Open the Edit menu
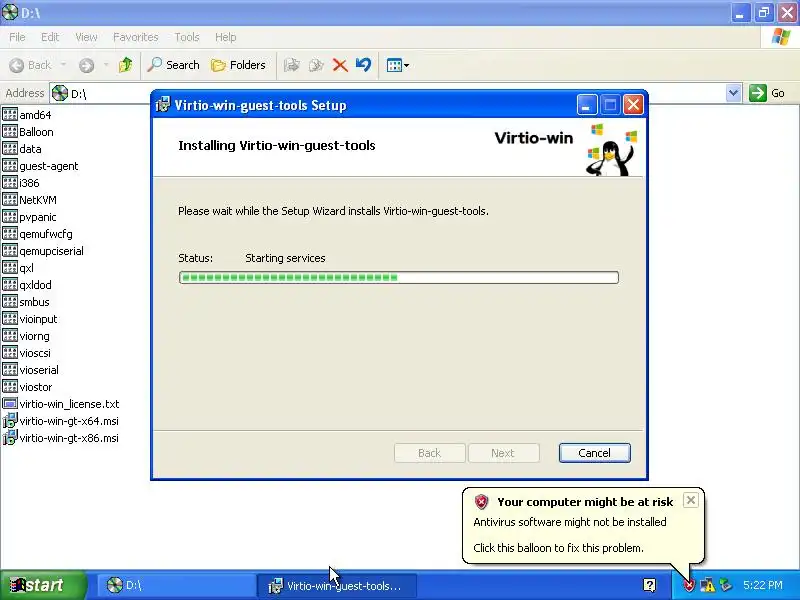The image size is (800, 600). tap(50, 37)
